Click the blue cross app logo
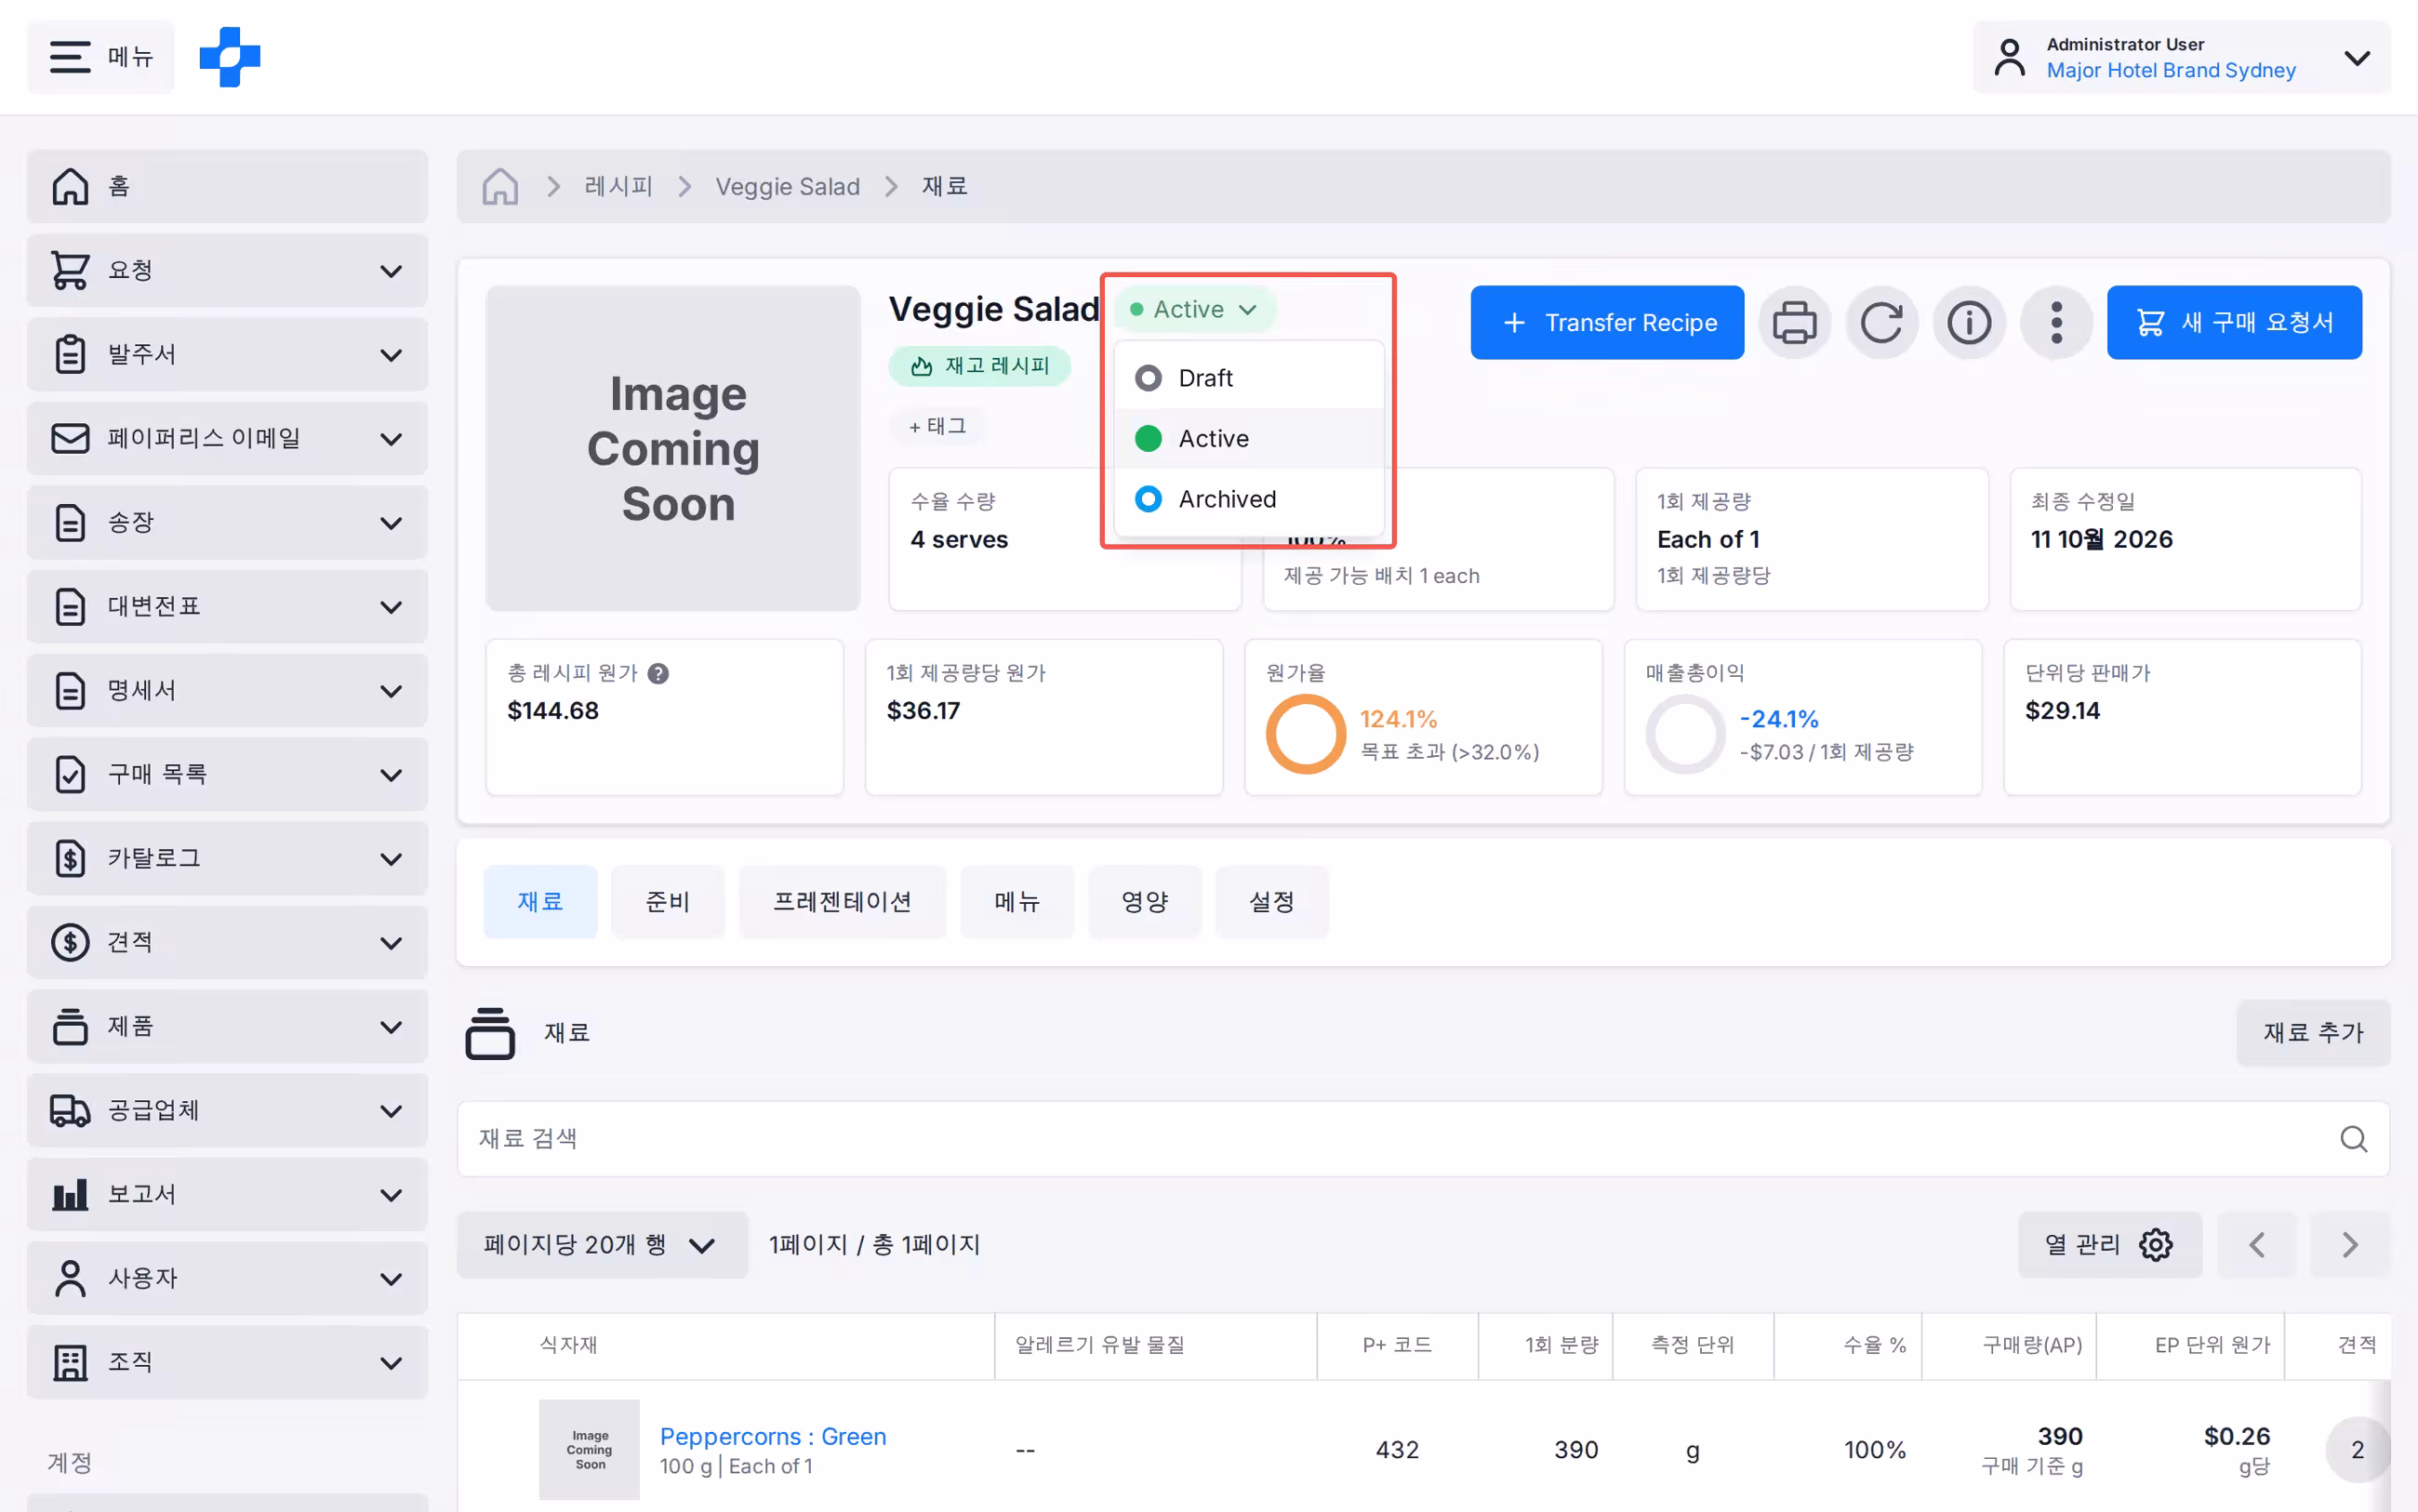This screenshot has height=1512, width=2418. (x=230, y=57)
